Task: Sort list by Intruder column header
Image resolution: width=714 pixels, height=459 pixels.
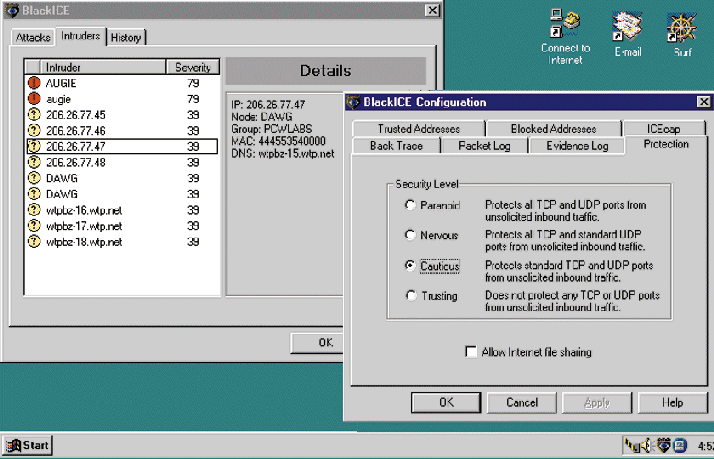Action: (x=103, y=67)
